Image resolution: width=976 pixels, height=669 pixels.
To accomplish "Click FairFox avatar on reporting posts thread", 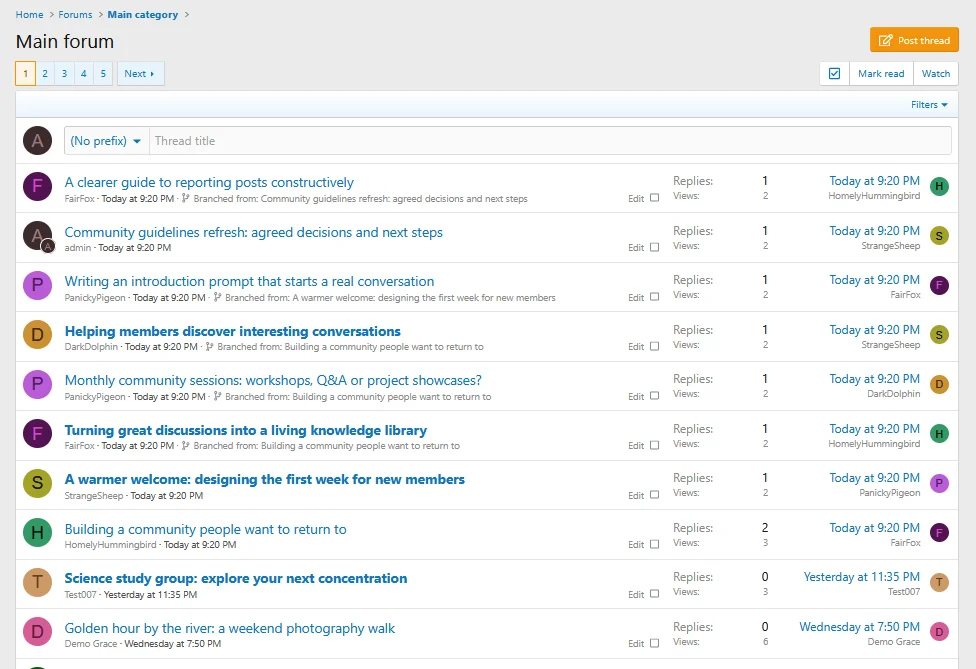I will click(37, 186).
